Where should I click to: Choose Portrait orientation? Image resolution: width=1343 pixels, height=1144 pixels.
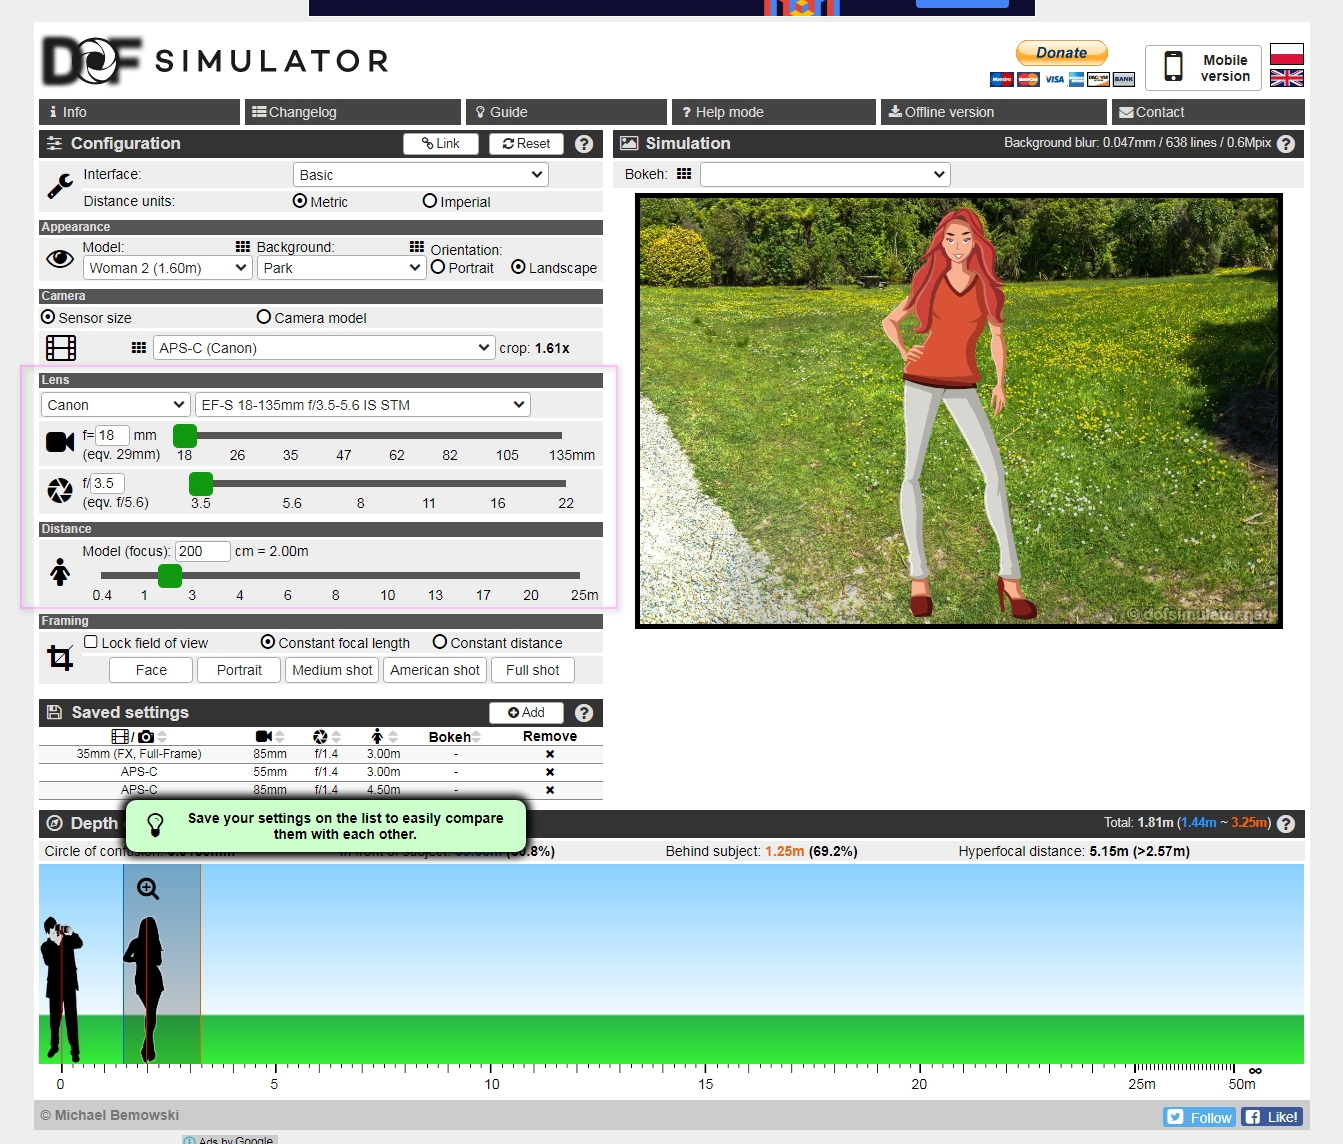tap(438, 267)
